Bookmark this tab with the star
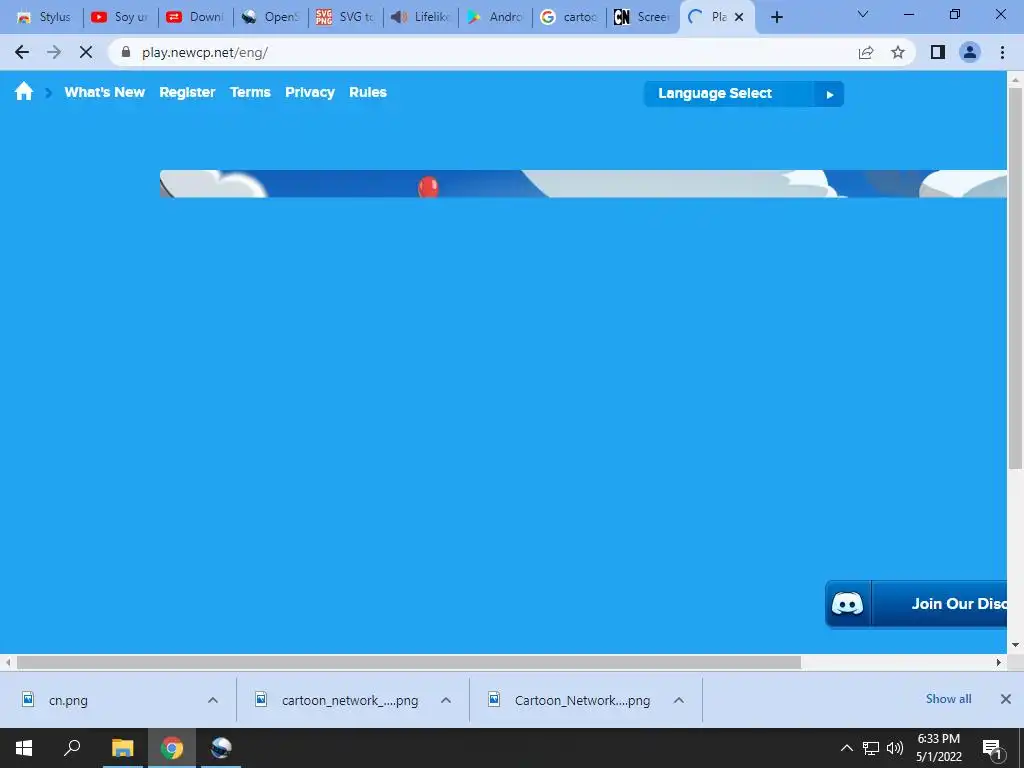 [898, 52]
